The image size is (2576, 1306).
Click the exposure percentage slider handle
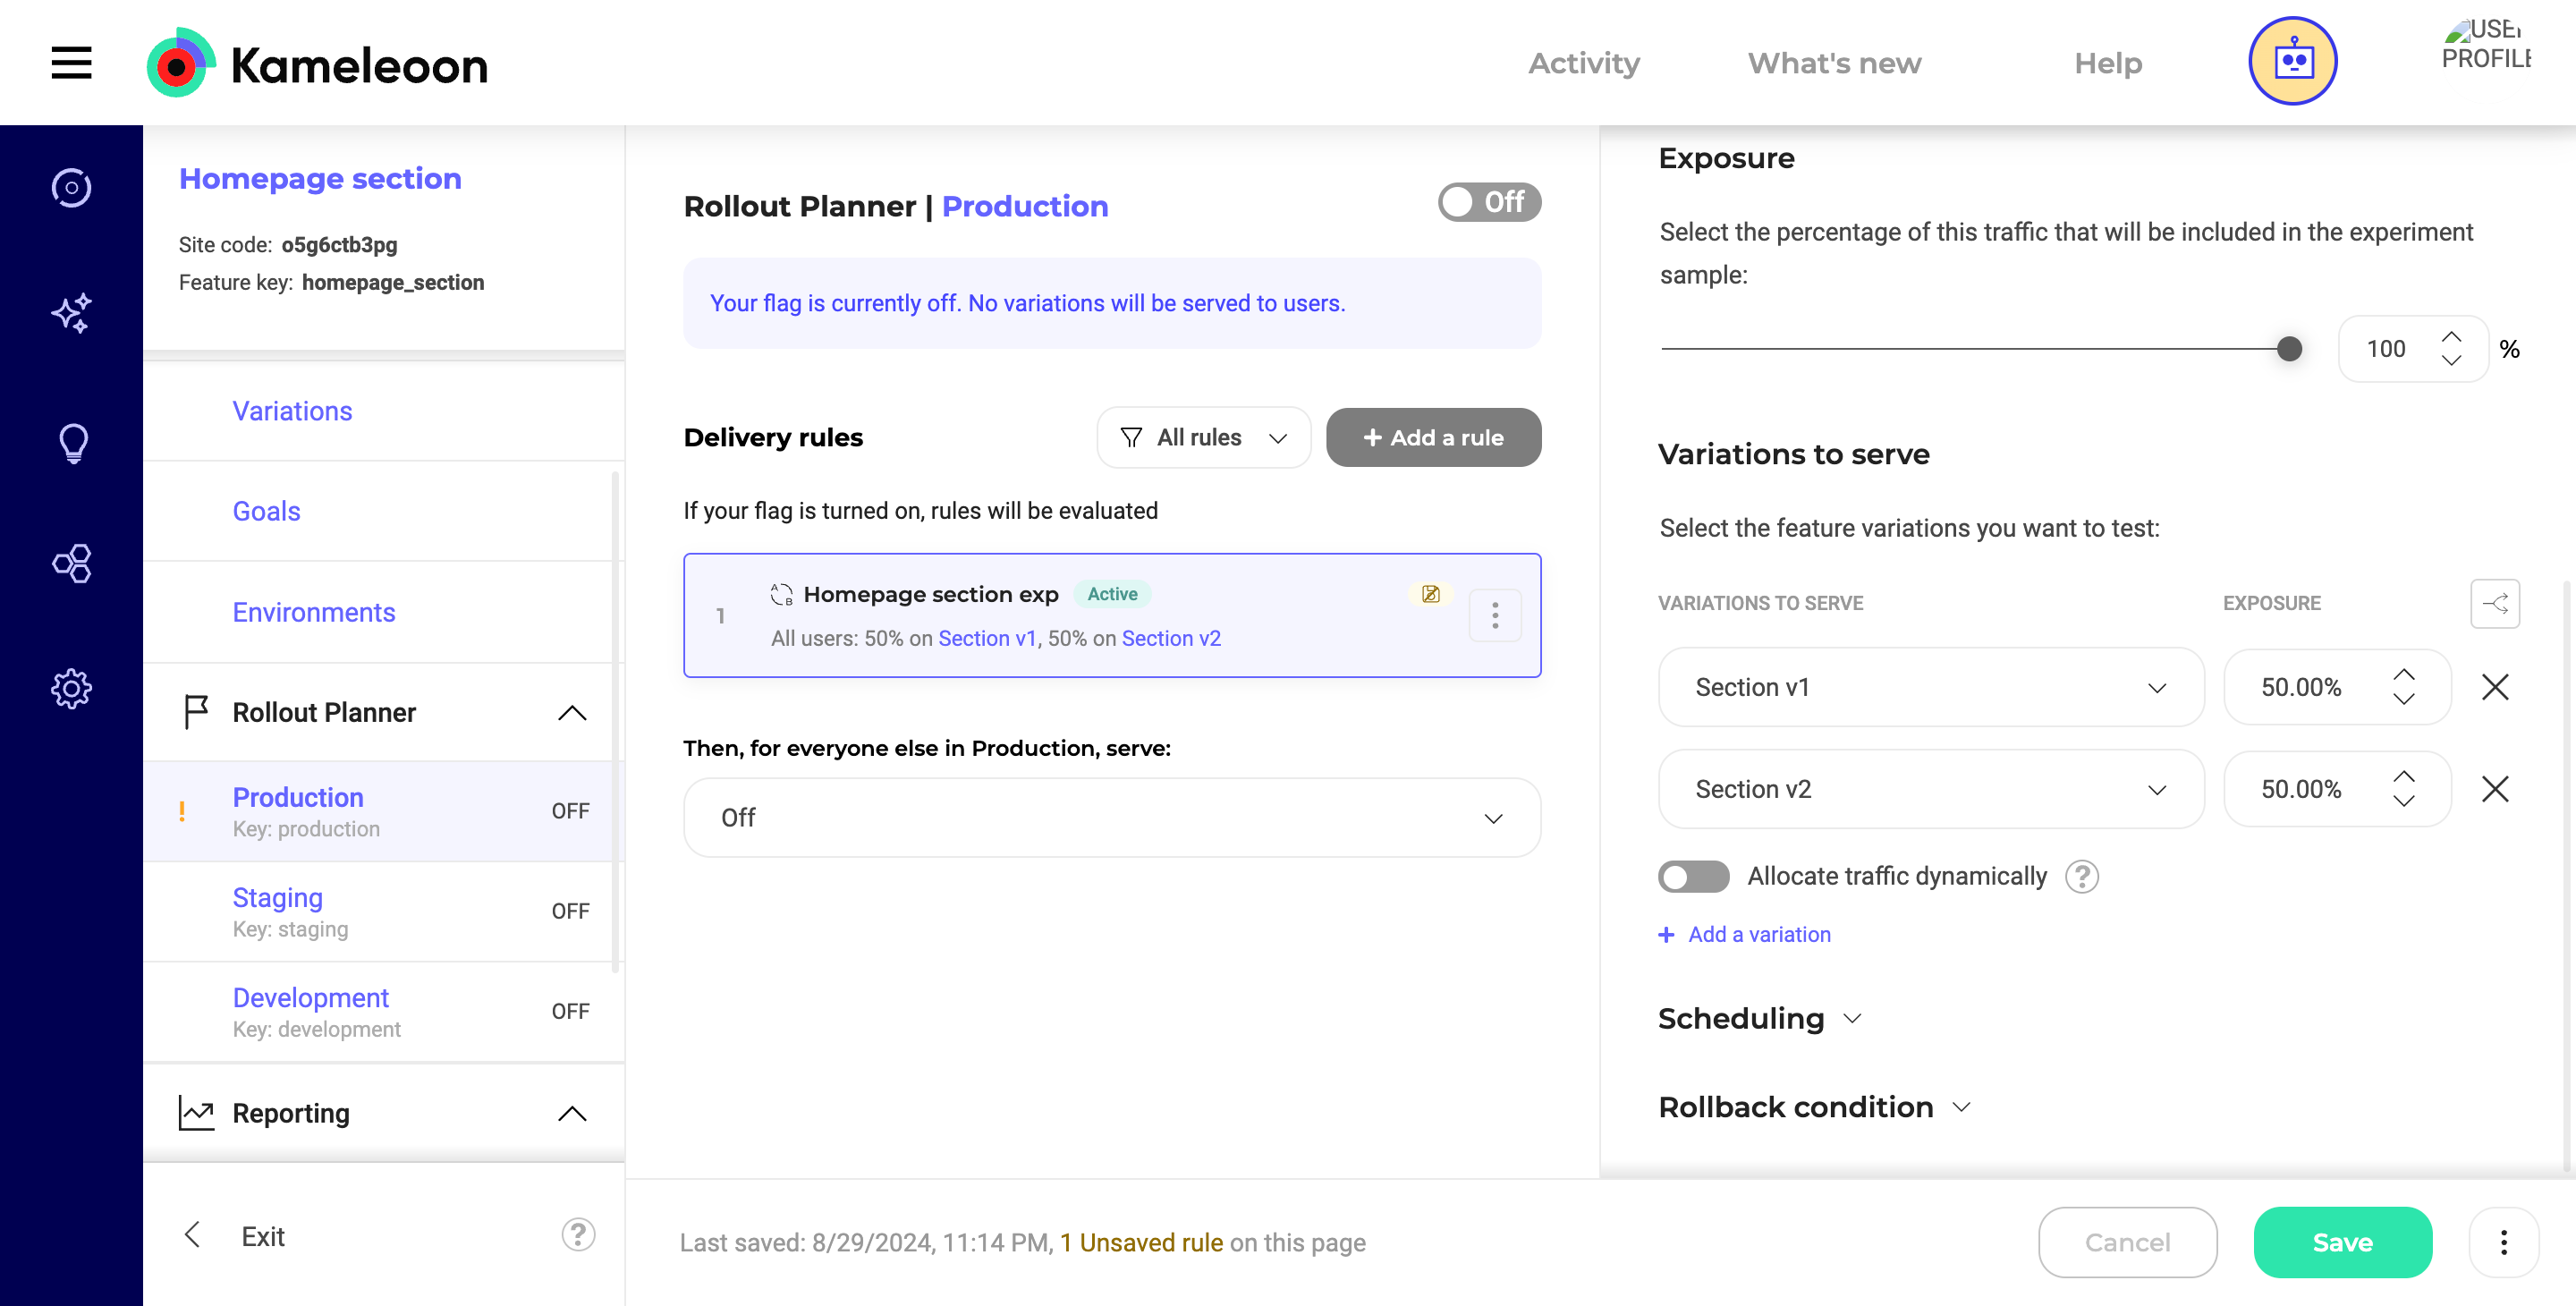click(2288, 349)
